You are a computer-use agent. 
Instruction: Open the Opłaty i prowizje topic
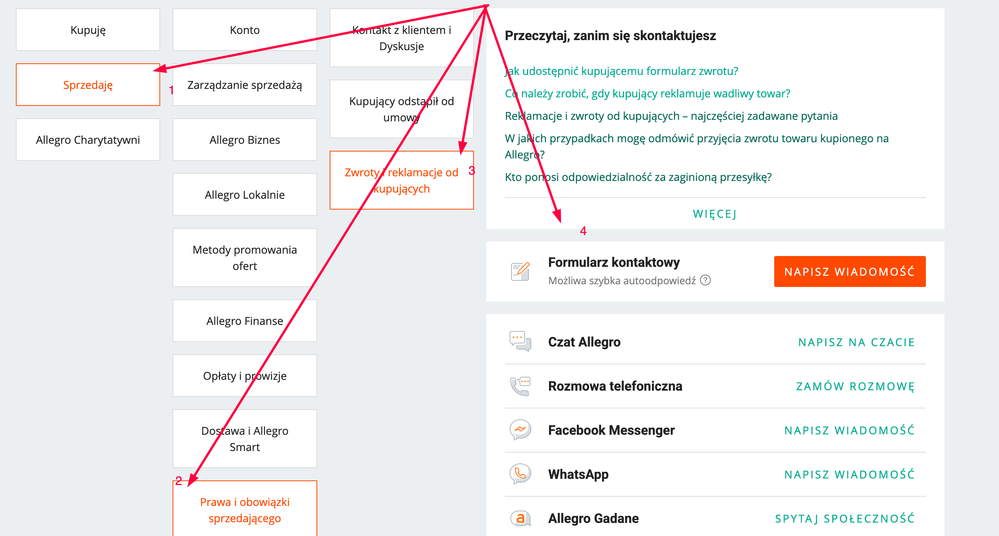[x=245, y=376]
